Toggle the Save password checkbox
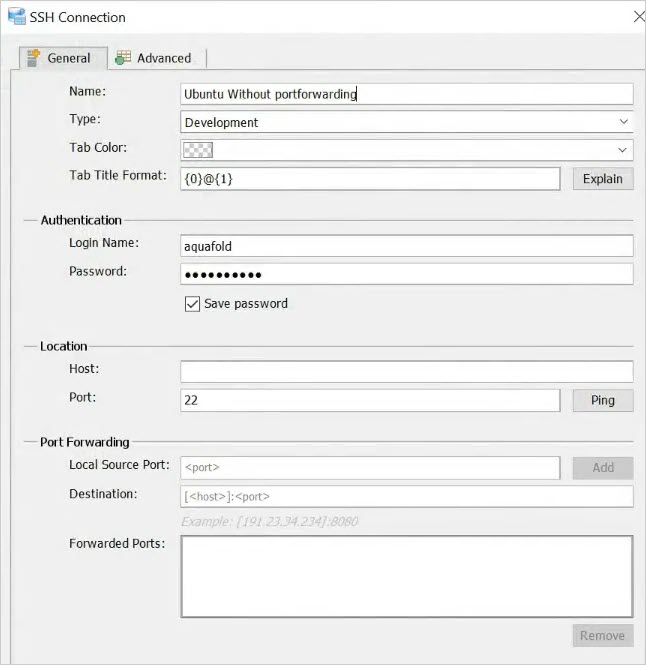The image size is (646, 665). 193,304
